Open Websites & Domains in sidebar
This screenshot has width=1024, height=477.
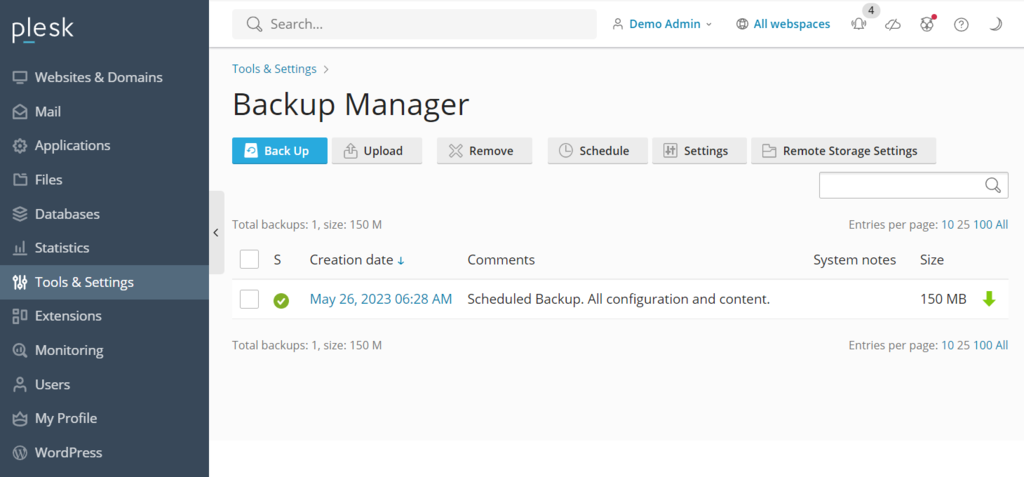[98, 77]
